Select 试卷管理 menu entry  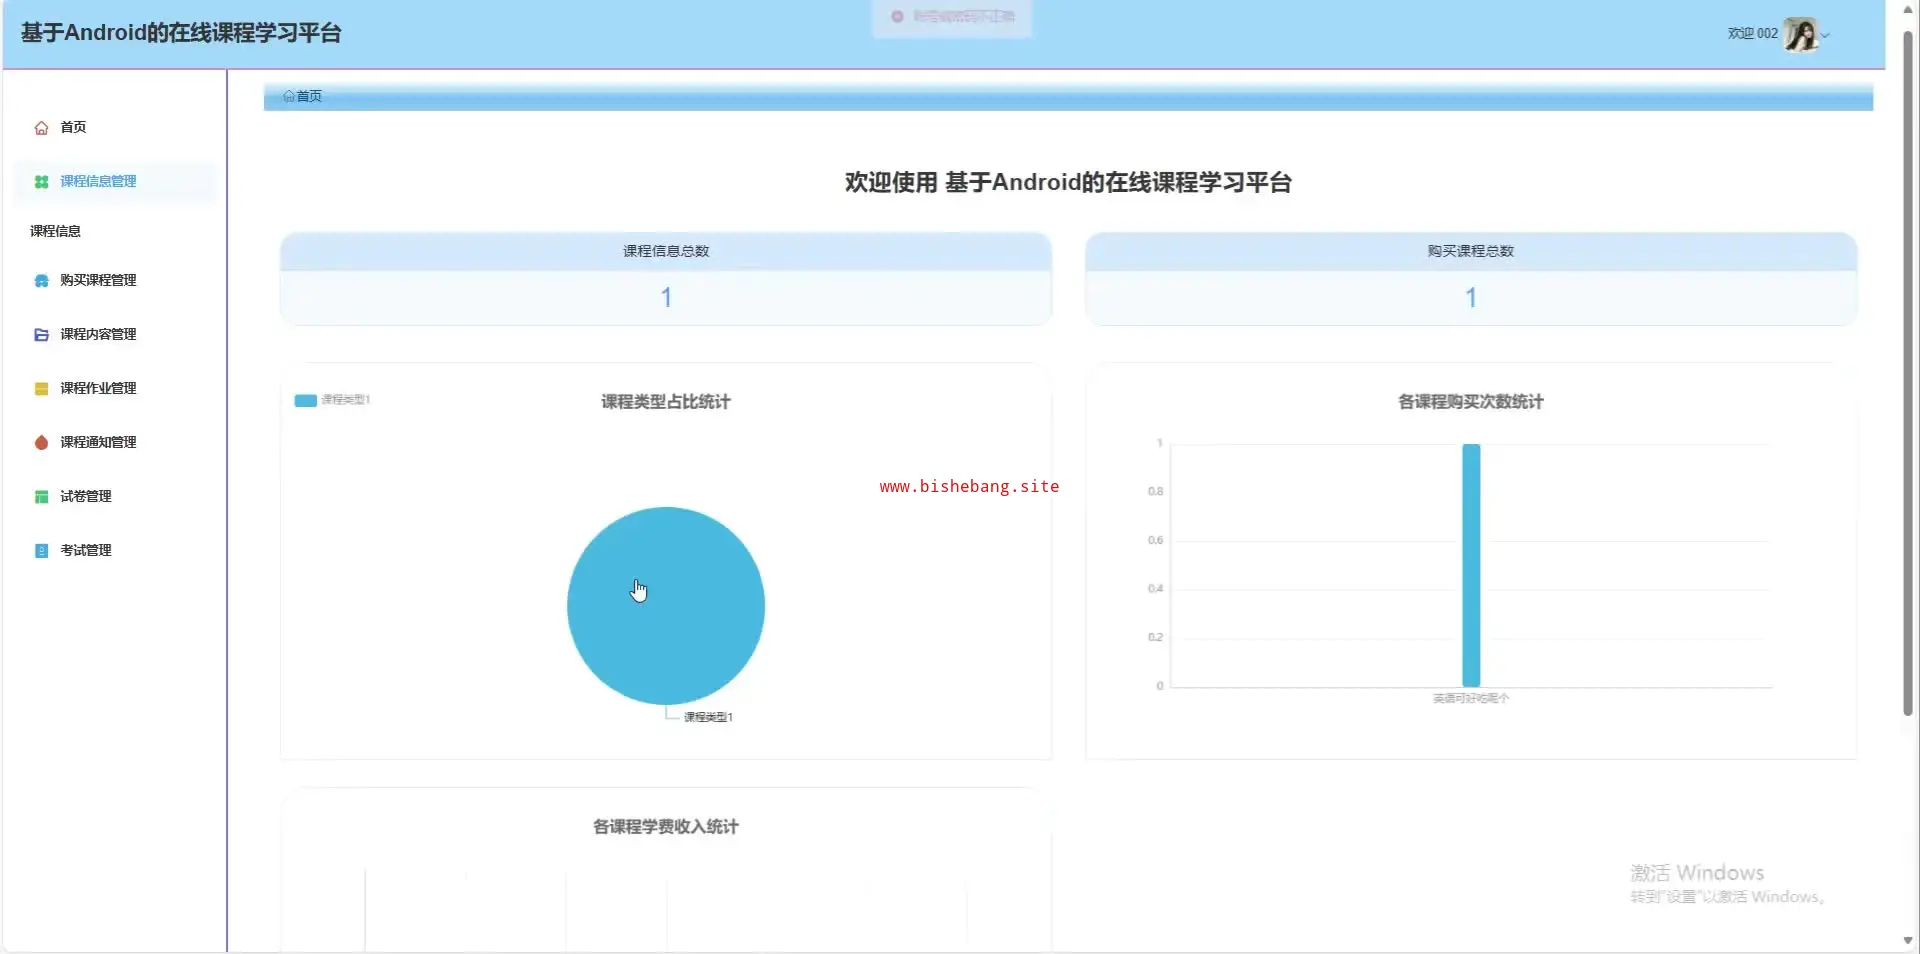tap(86, 497)
